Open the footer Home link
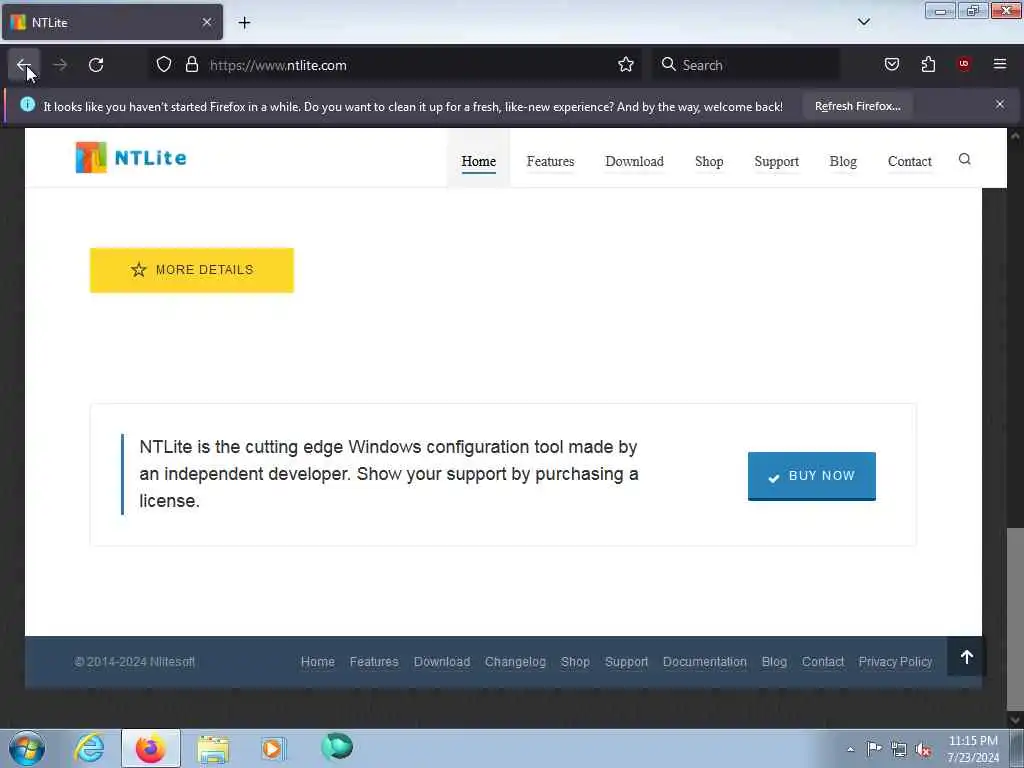This screenshot has width=1024, height=768. [x=317, y=662]
